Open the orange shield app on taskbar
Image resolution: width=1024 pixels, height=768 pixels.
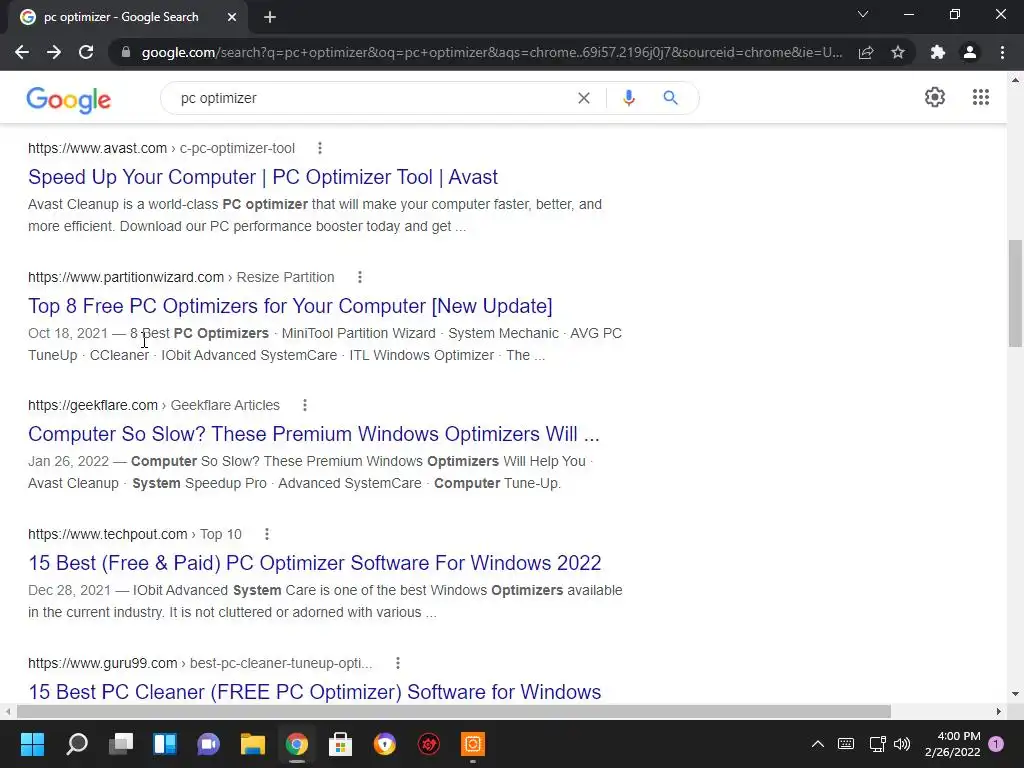tap(385, 744)
